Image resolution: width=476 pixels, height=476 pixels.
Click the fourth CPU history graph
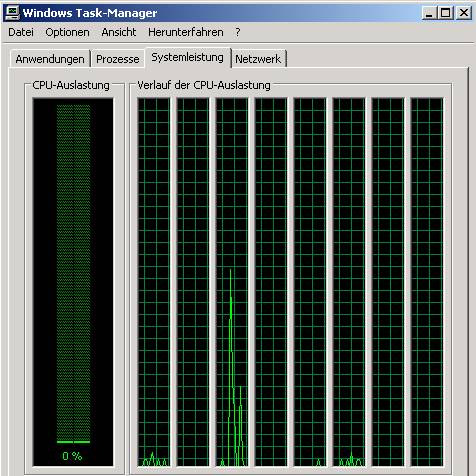point(271,282)
